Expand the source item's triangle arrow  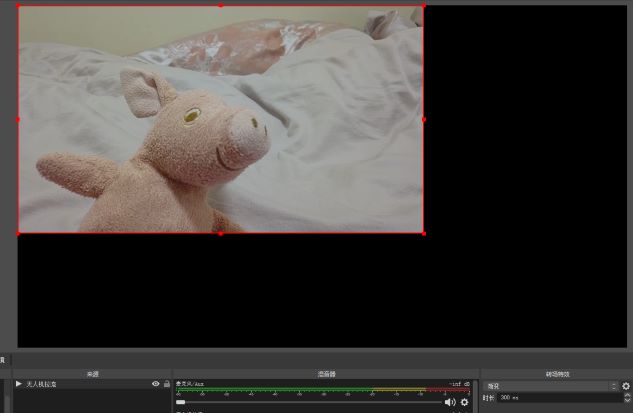pyautogui.click(x=18, y=384)
